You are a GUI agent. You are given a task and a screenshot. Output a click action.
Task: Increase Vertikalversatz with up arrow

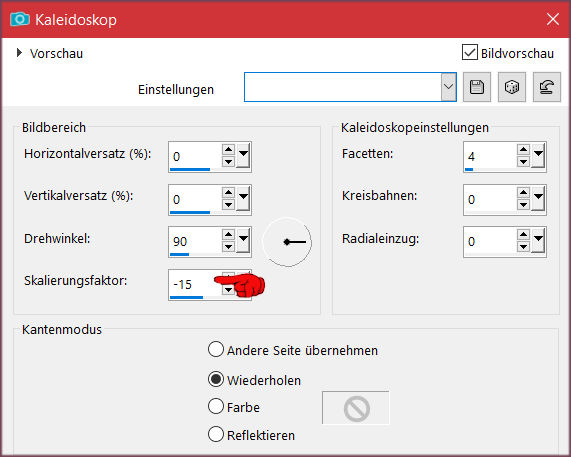[228, 193]
